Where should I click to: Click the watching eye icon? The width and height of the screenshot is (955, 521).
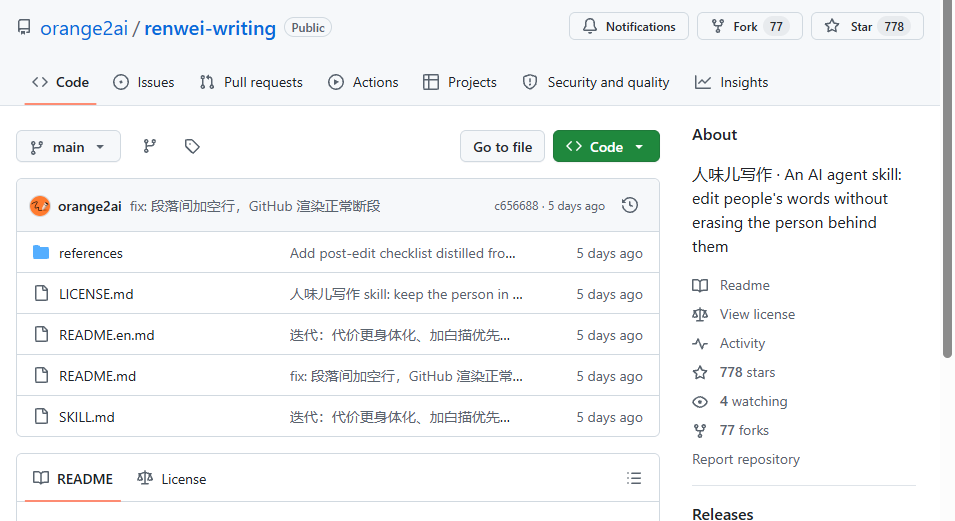pos(700,402)
